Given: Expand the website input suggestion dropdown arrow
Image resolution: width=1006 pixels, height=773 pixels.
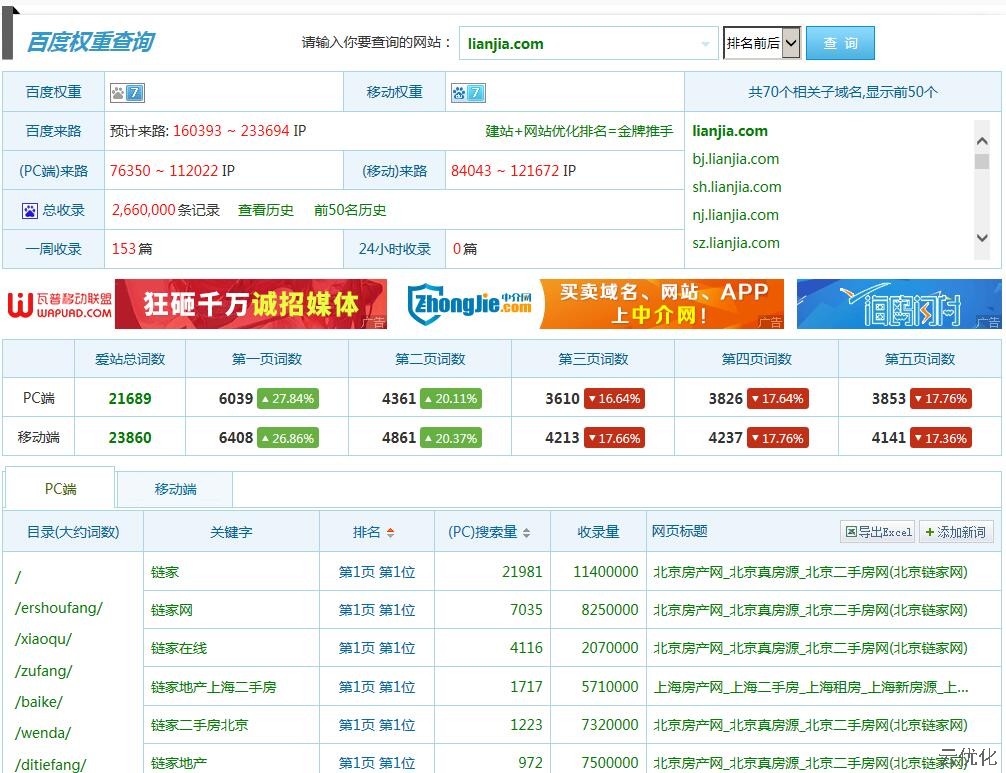Looking at the screenshot, I should coord(705,44).
